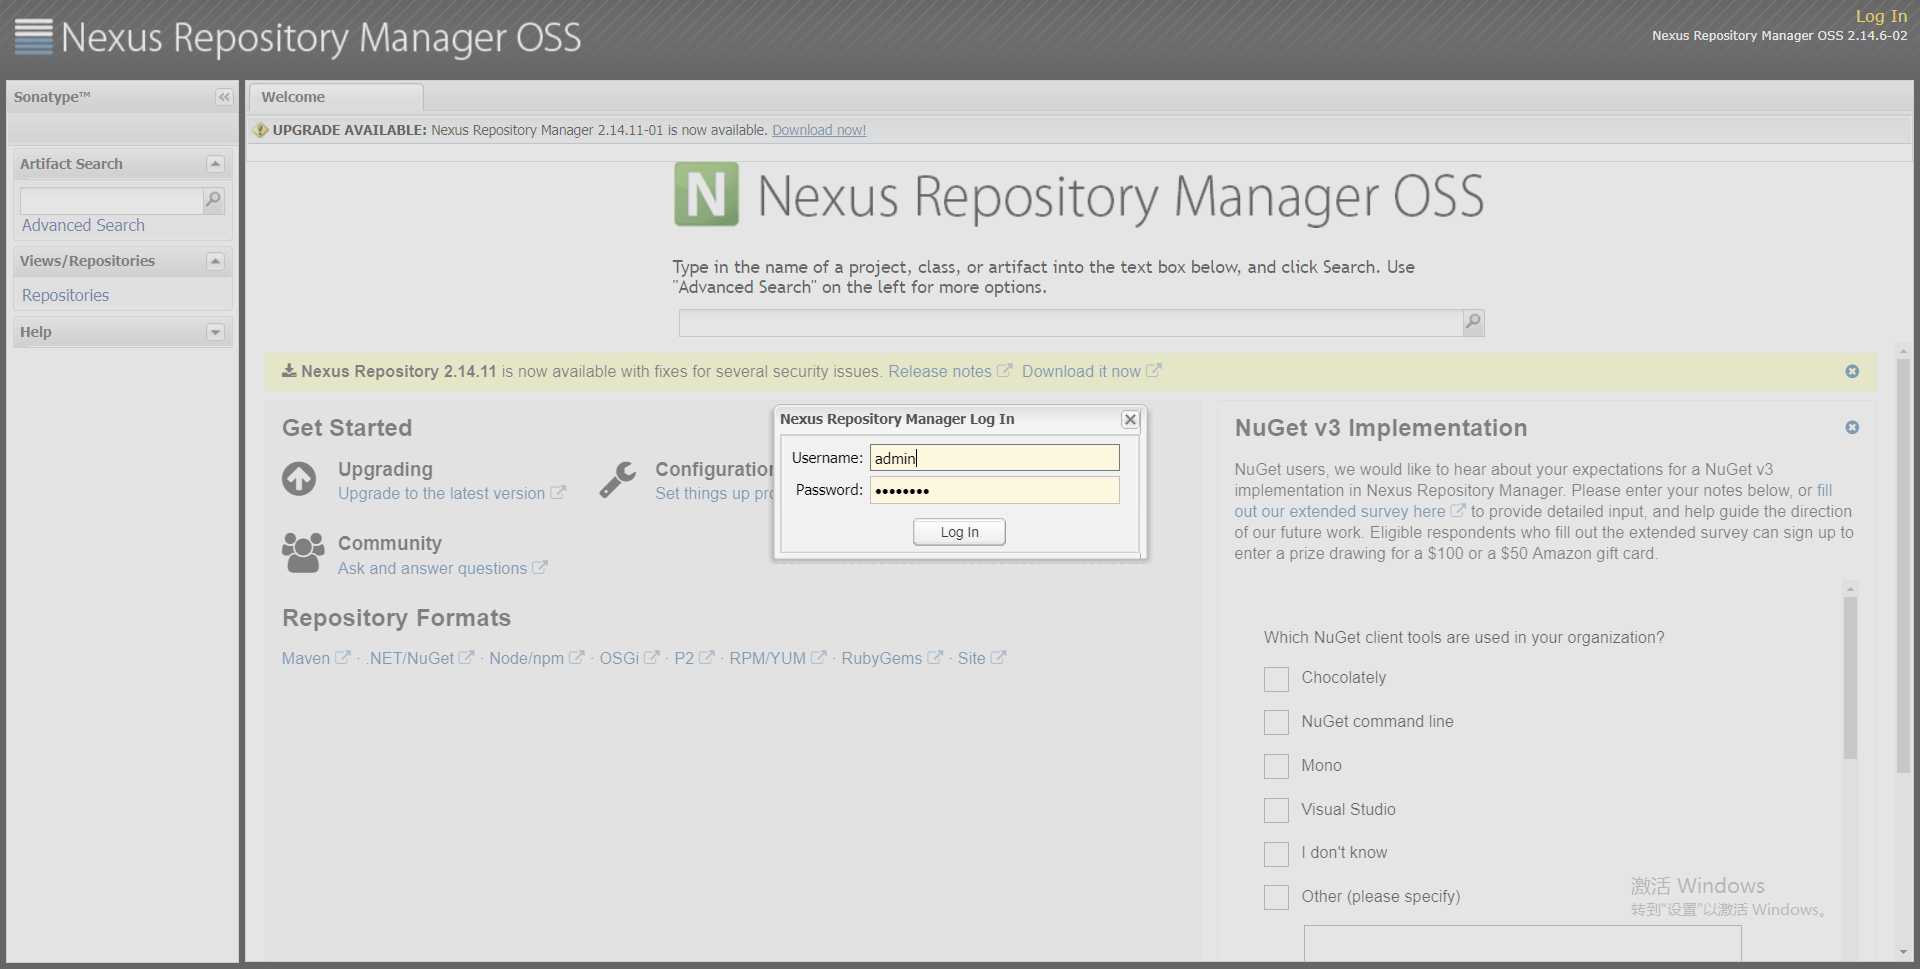Click the Welcome page vertical scrollbar
Viewport: 1920px width, 969px height.
(1903, 565)
